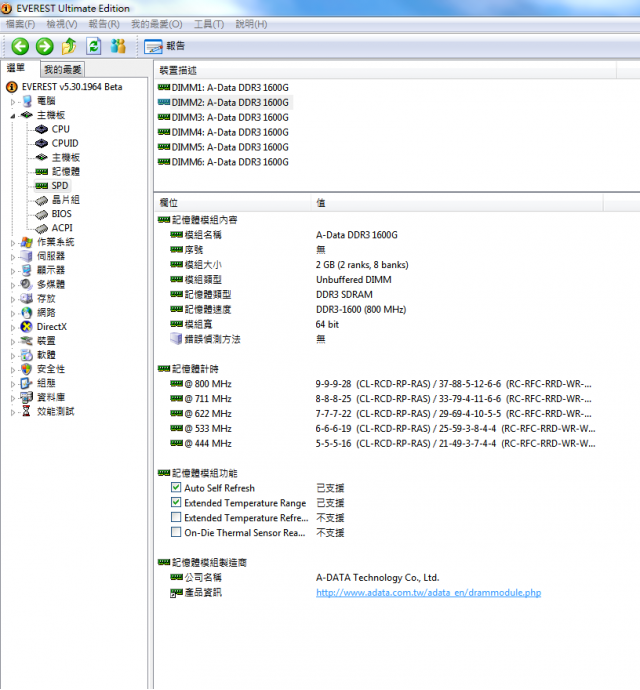Toggle the Auto Self Refresh checkbox
The width and height of the screenshot is (640, 690).
(176, 487)
